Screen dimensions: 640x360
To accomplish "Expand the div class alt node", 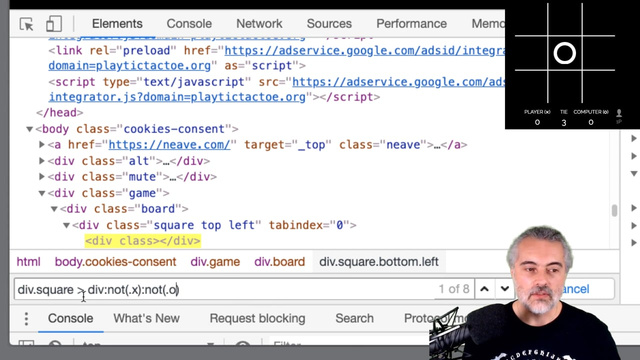I will (42, 161).
